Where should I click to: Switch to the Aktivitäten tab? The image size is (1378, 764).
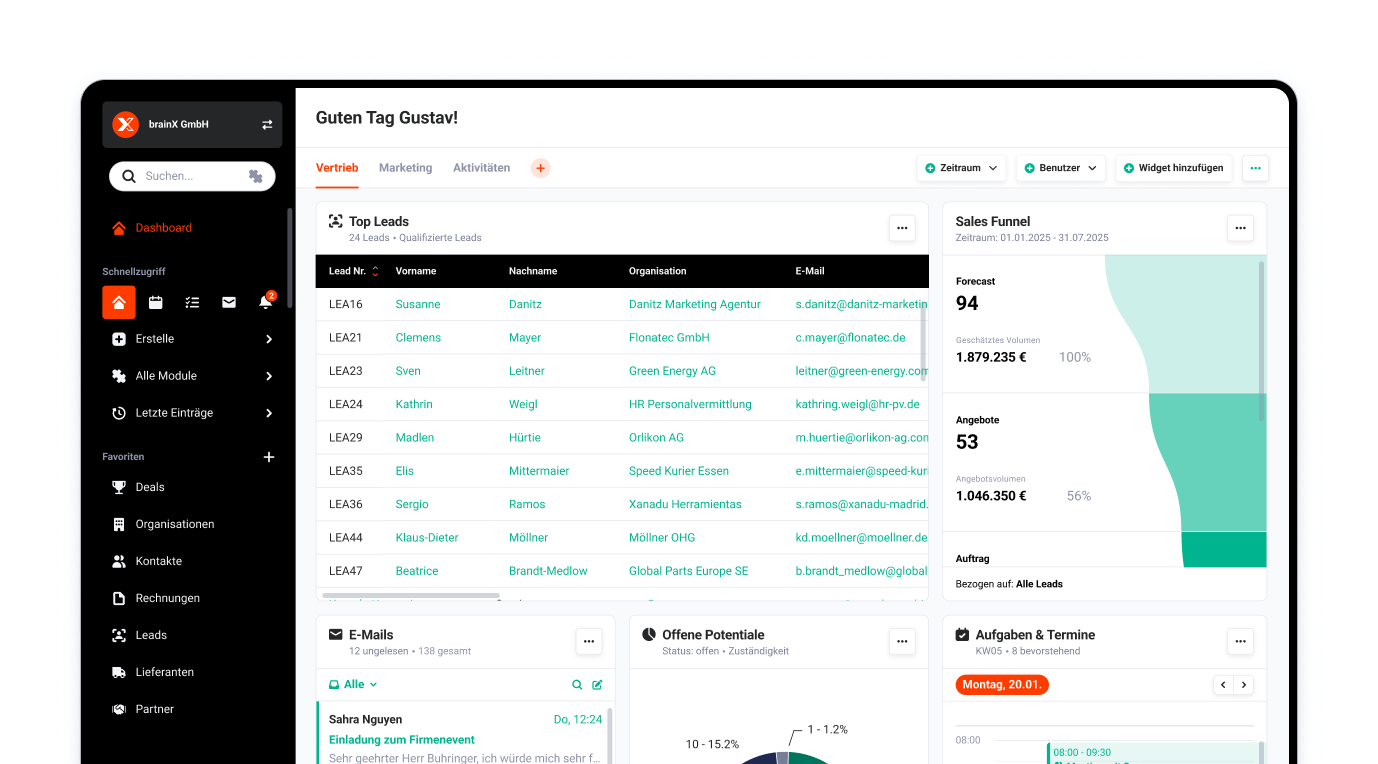(481, 168)
